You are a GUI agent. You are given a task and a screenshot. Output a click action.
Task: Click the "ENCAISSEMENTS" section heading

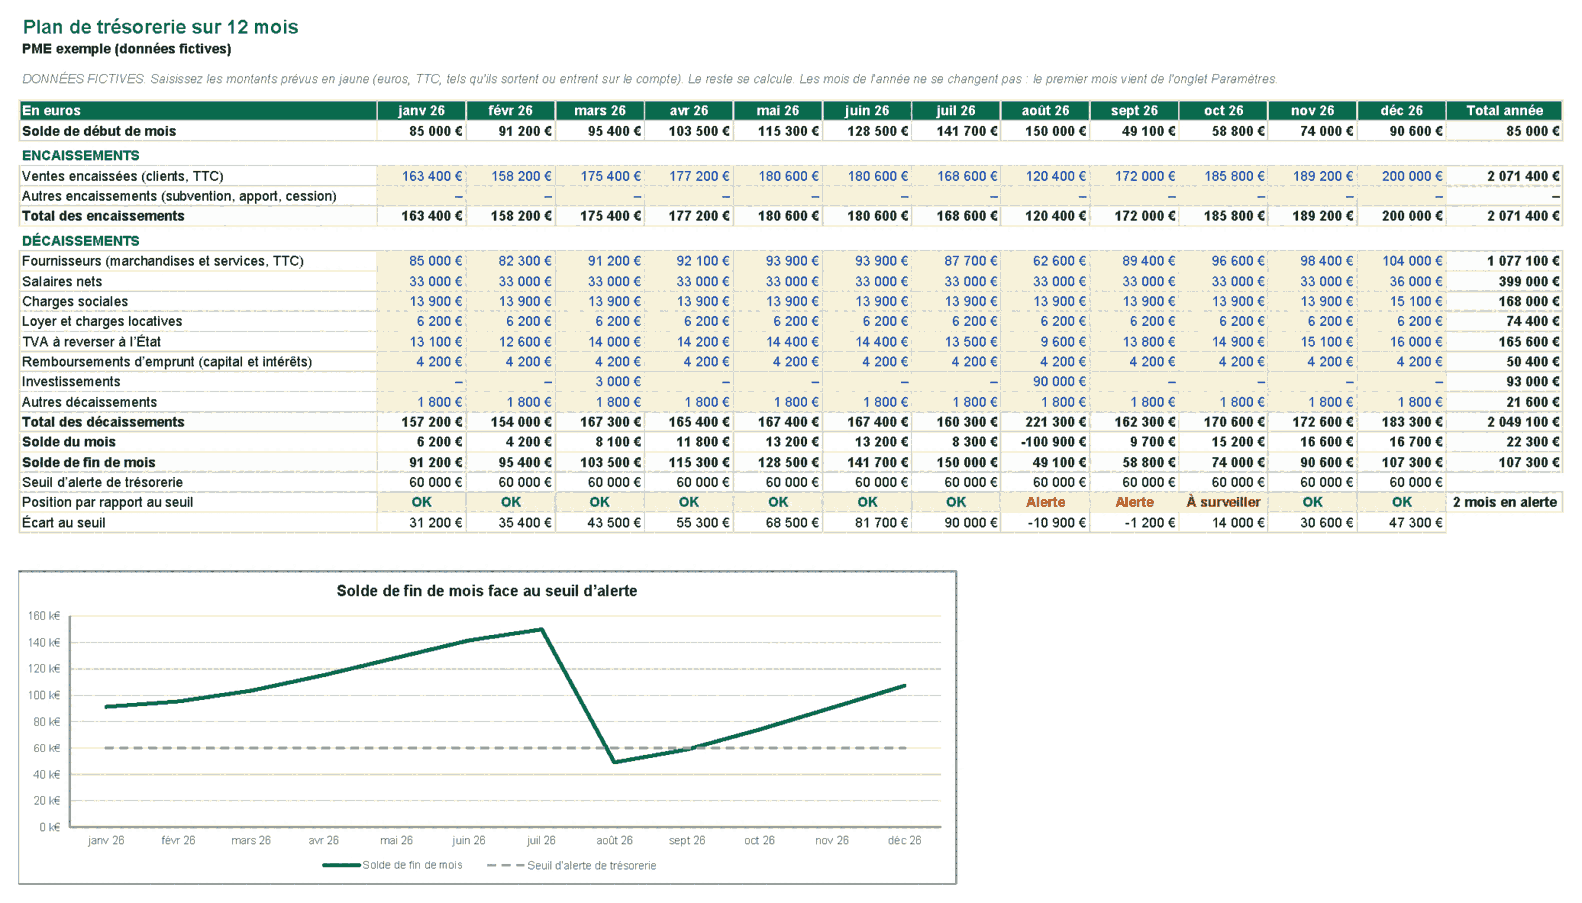(81, 156)
